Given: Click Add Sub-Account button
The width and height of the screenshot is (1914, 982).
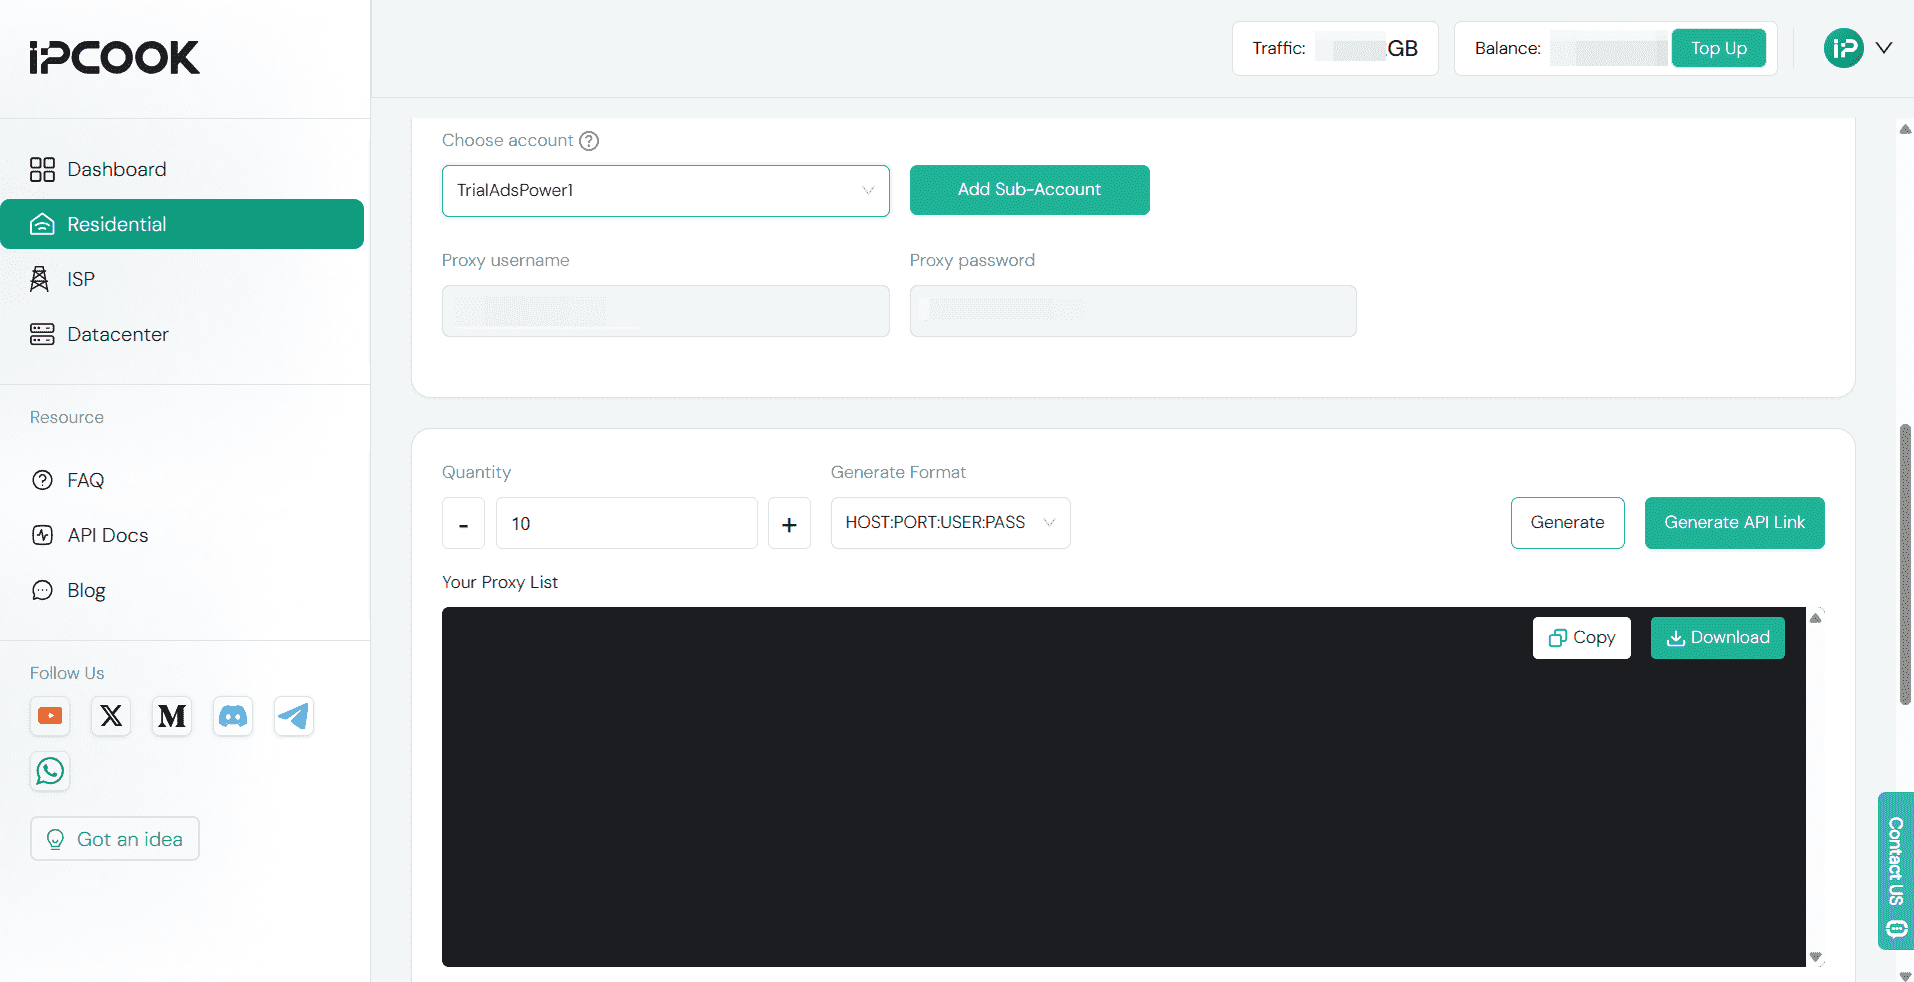Looking at the screenshot, I should 1030,190.
